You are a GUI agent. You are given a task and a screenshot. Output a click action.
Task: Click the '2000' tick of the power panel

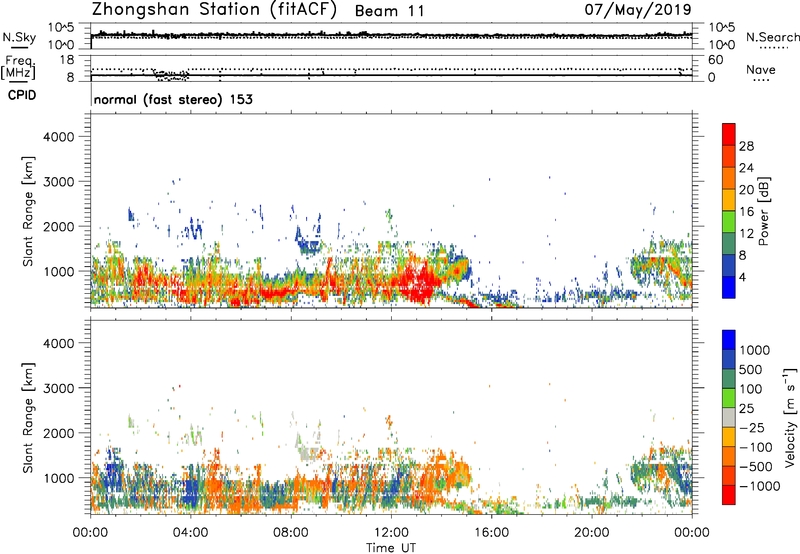pyautogui.click(x=58, y=226)
